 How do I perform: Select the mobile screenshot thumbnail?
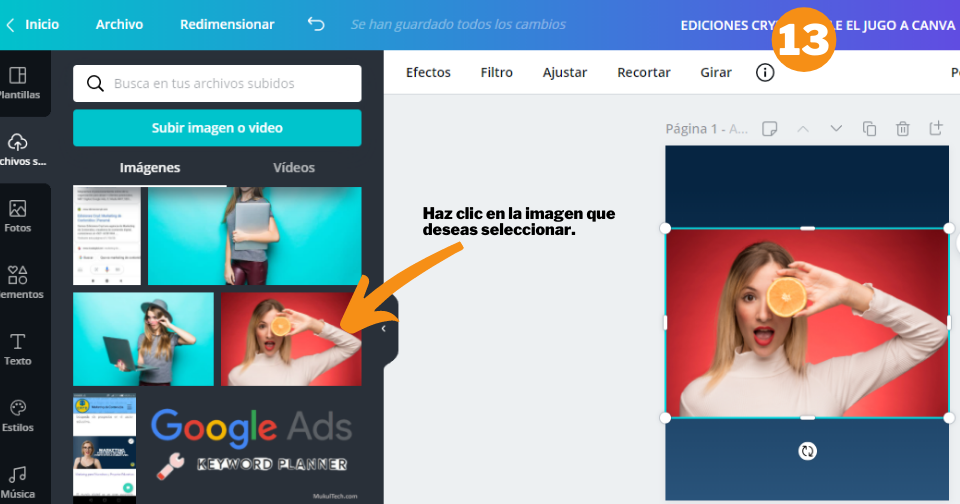pyautogui.click(x=105, y=448)
